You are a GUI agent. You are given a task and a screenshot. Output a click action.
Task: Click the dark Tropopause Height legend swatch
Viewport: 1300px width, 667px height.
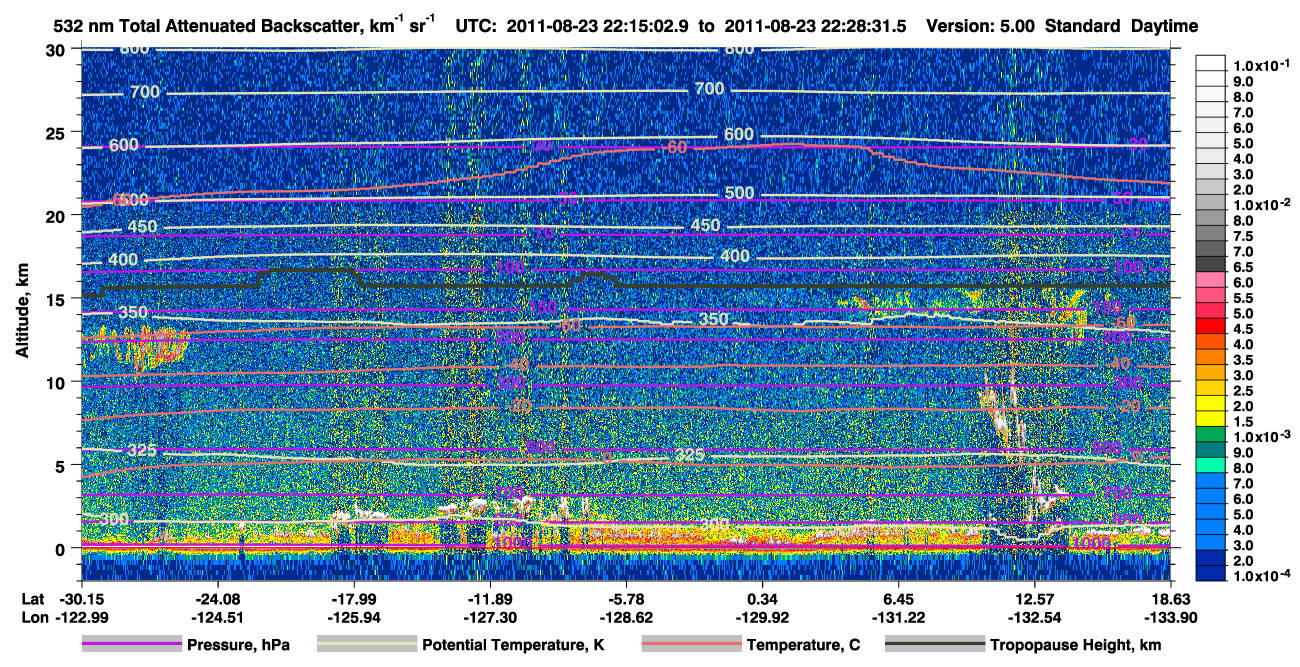pyautogui.click(x=933, y=645)
